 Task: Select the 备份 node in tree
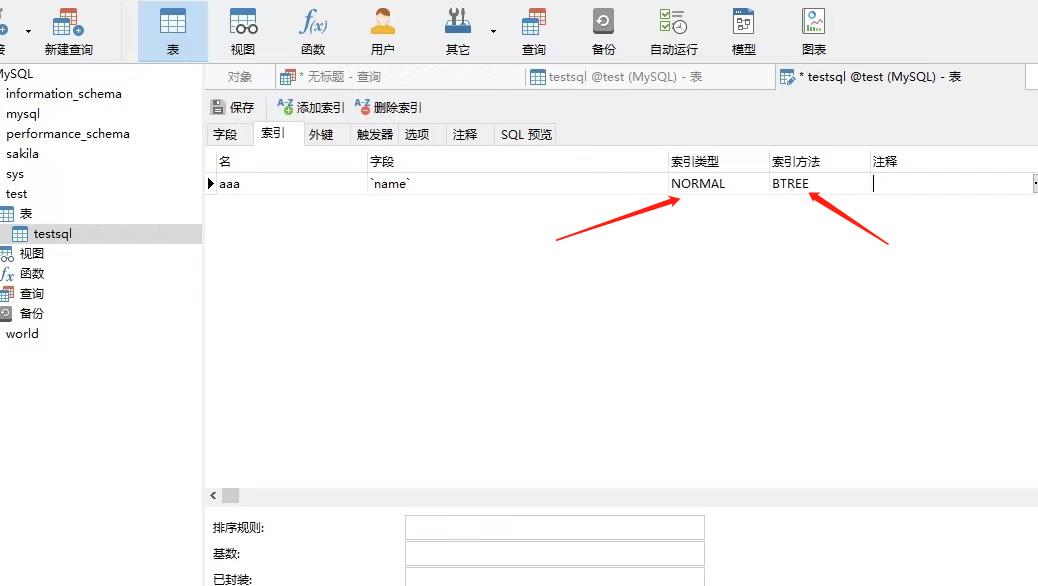tap(31, 314)
